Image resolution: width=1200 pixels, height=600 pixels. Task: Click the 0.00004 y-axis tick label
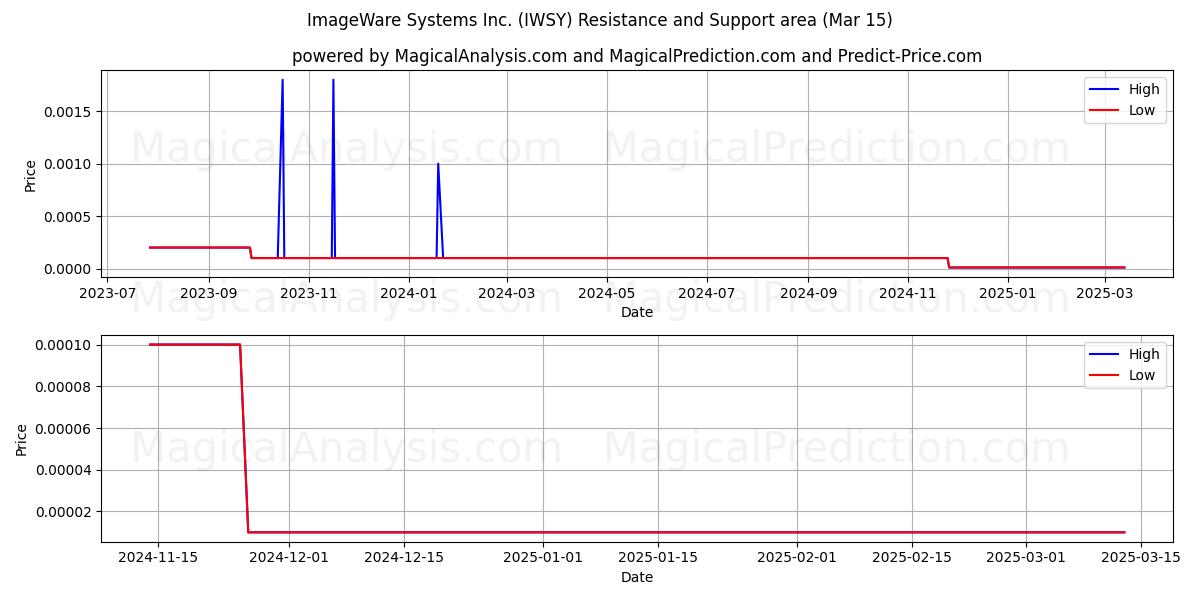pos(64,470)
